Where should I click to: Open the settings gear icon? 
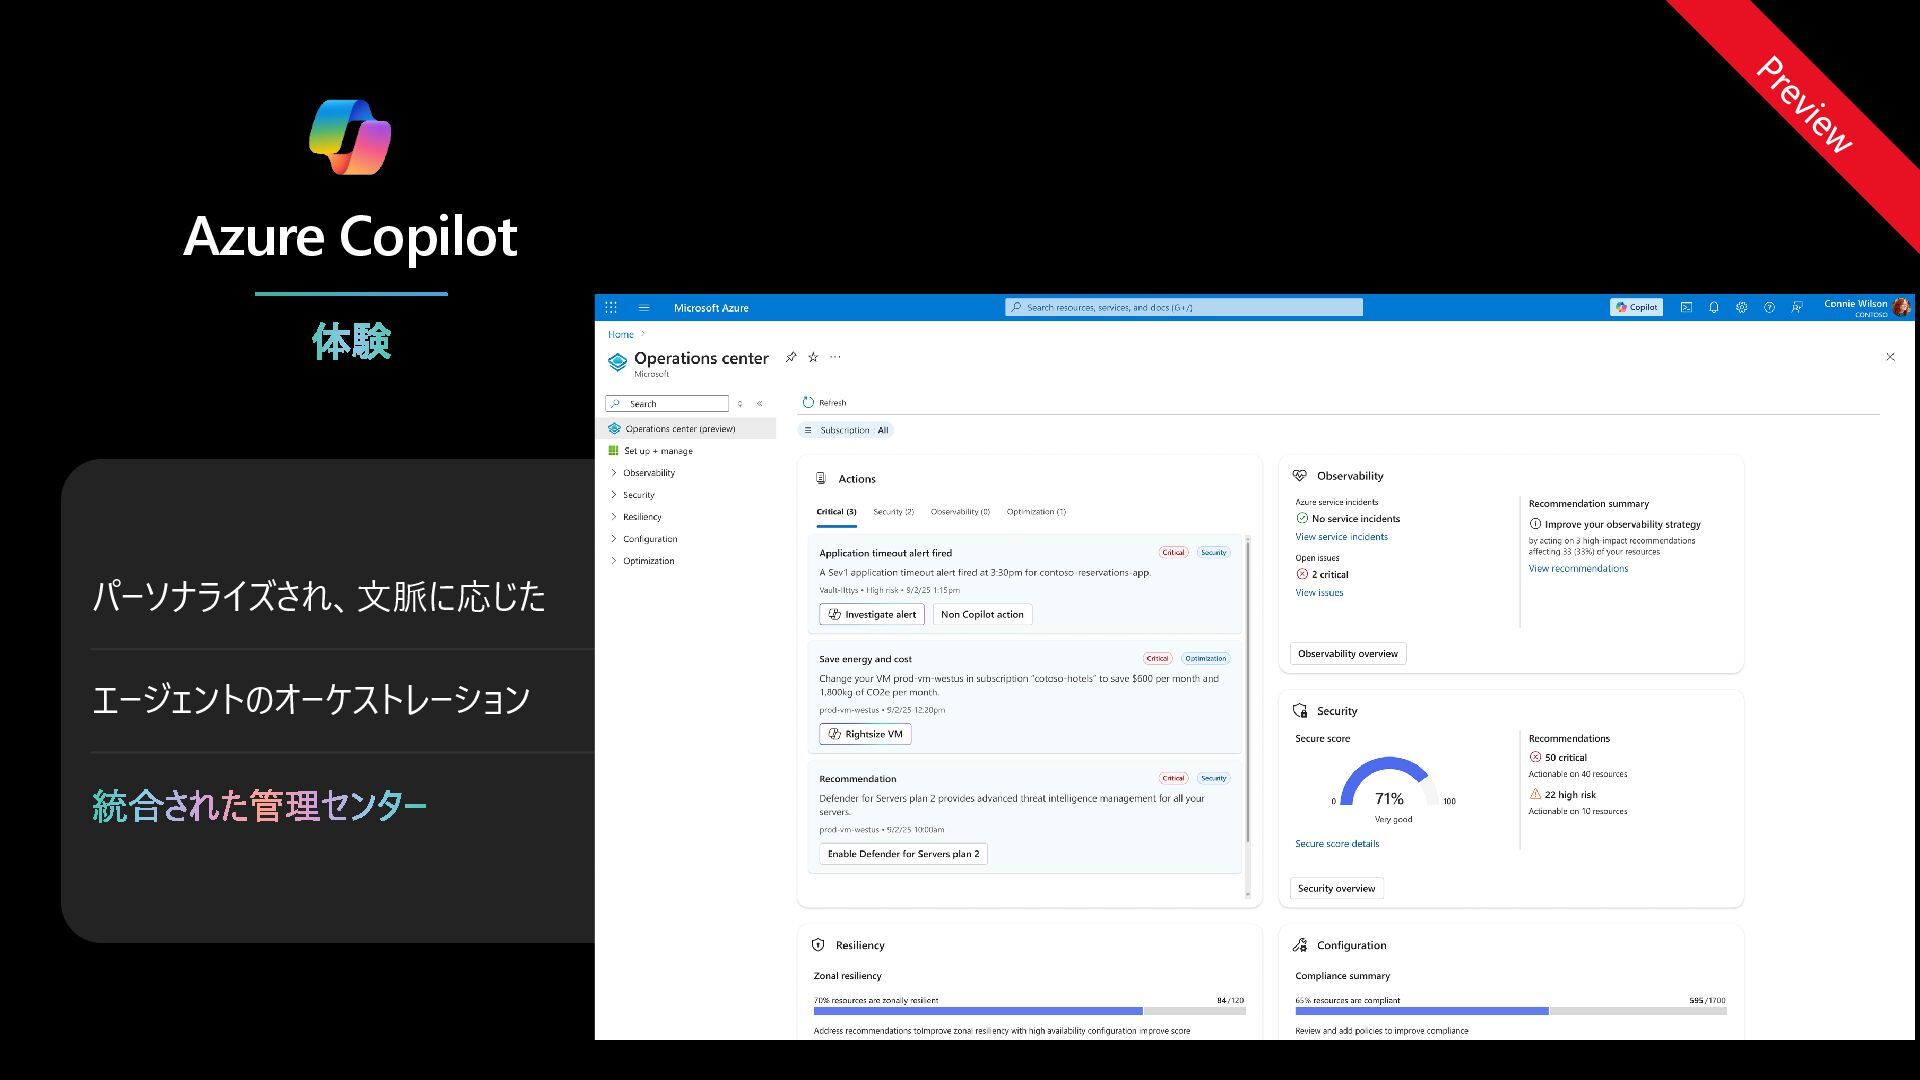pos(1741,308)
